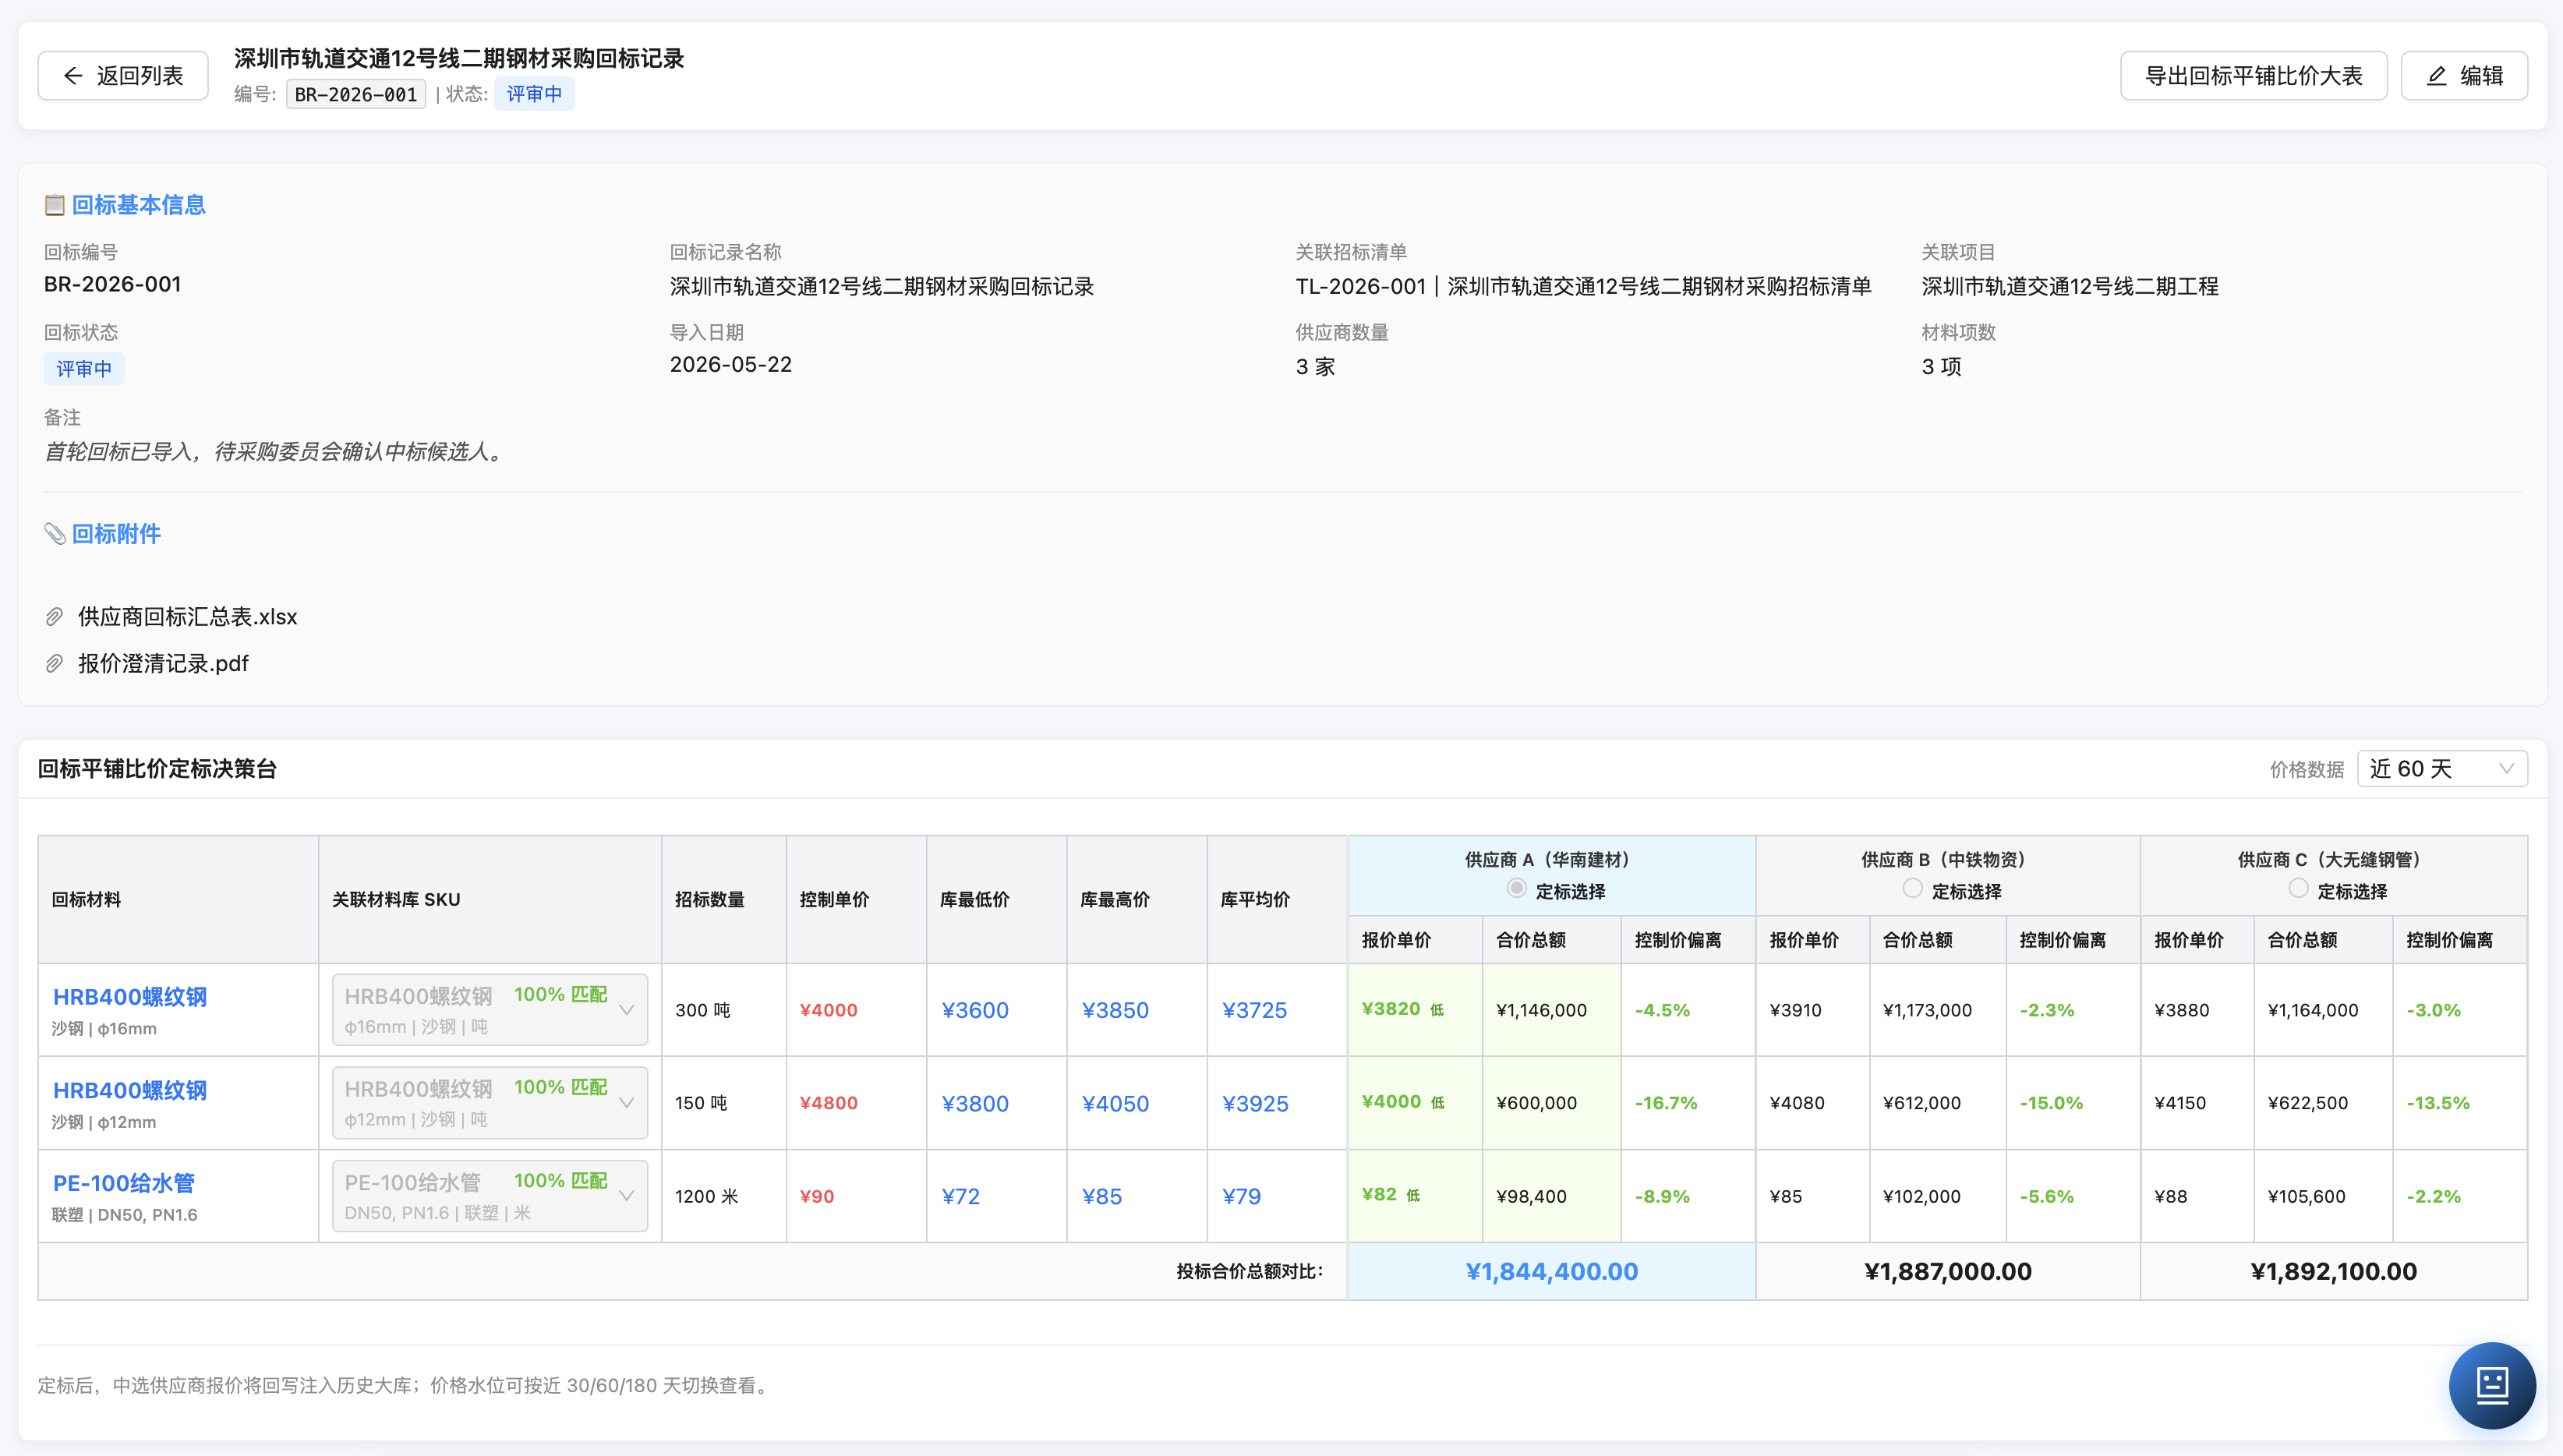Screen dimensions: 2563x1456
Task: Click the paperclip icon beside 报价澄清记录.pdf
Action: point(55,664)
